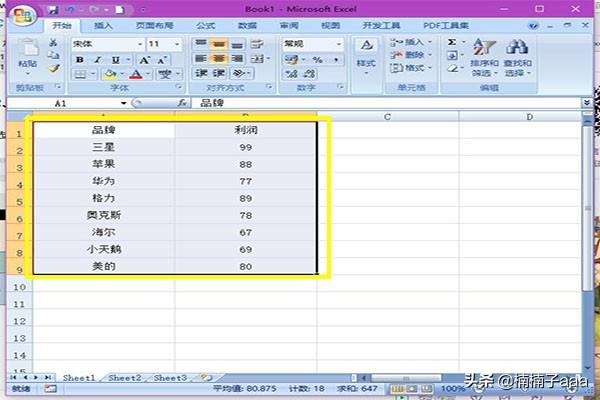Click the AutoSum sigma icon
Screen dimensions: 600x400
tap(452, 42)
